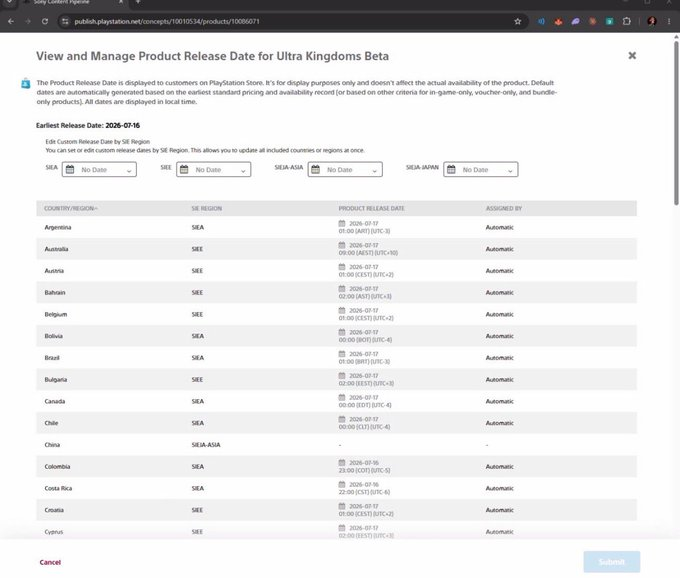Click calendar icon in Austria release date
Screen dimensions: 680x578
point(342,267)
